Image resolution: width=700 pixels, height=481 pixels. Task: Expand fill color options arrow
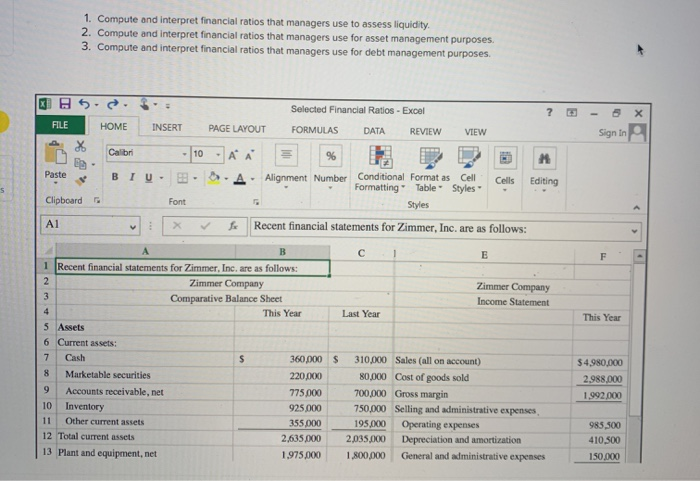coord(226,179)
